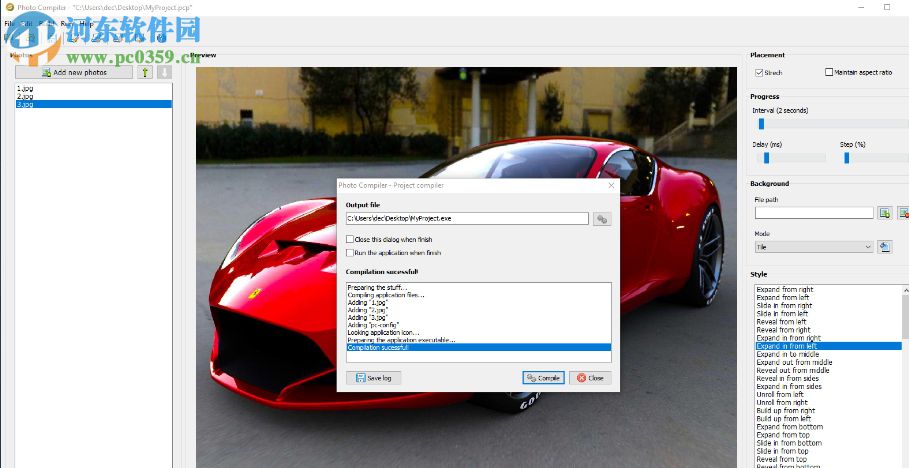Screen dimensions: 909x468
Task: Enable Maintain aspect ratio checkbox
Action: click(x=829, y=72)
